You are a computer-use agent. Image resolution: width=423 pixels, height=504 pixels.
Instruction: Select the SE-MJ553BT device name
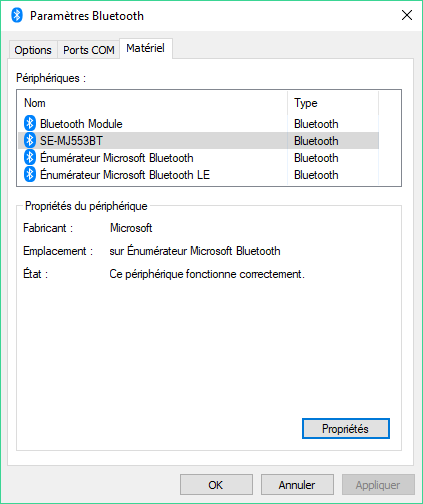click(x=71, y=141)
